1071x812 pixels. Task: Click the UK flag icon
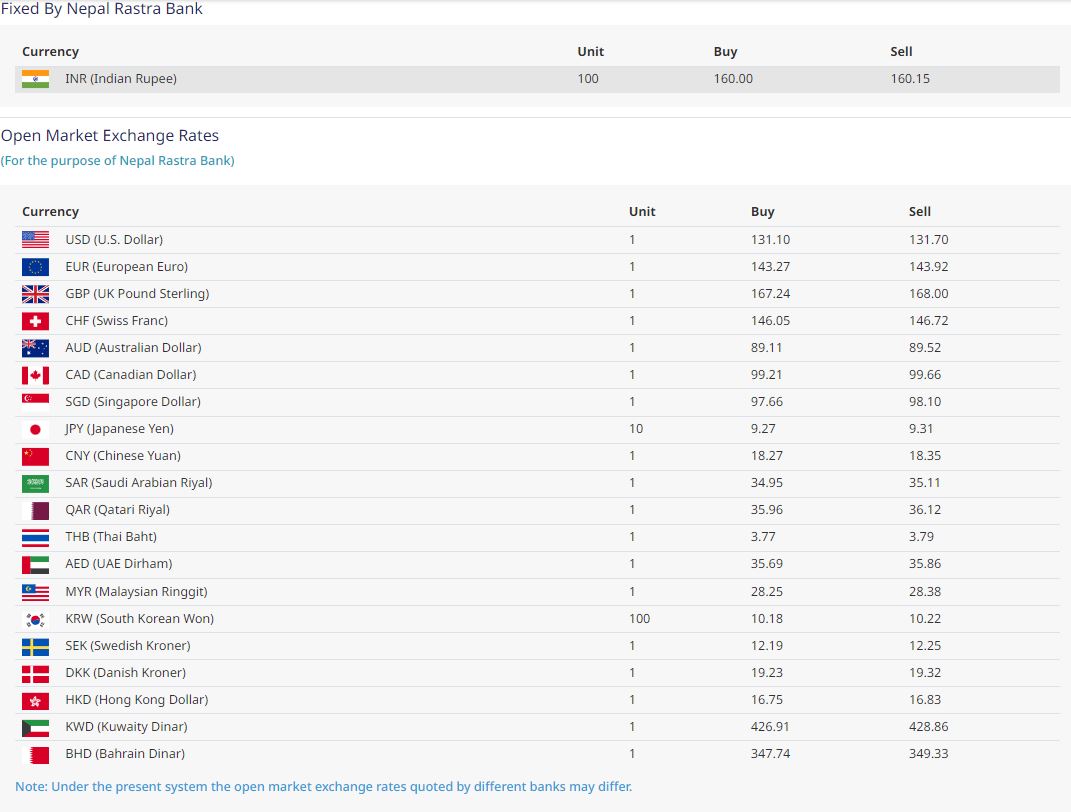[36, 294]
